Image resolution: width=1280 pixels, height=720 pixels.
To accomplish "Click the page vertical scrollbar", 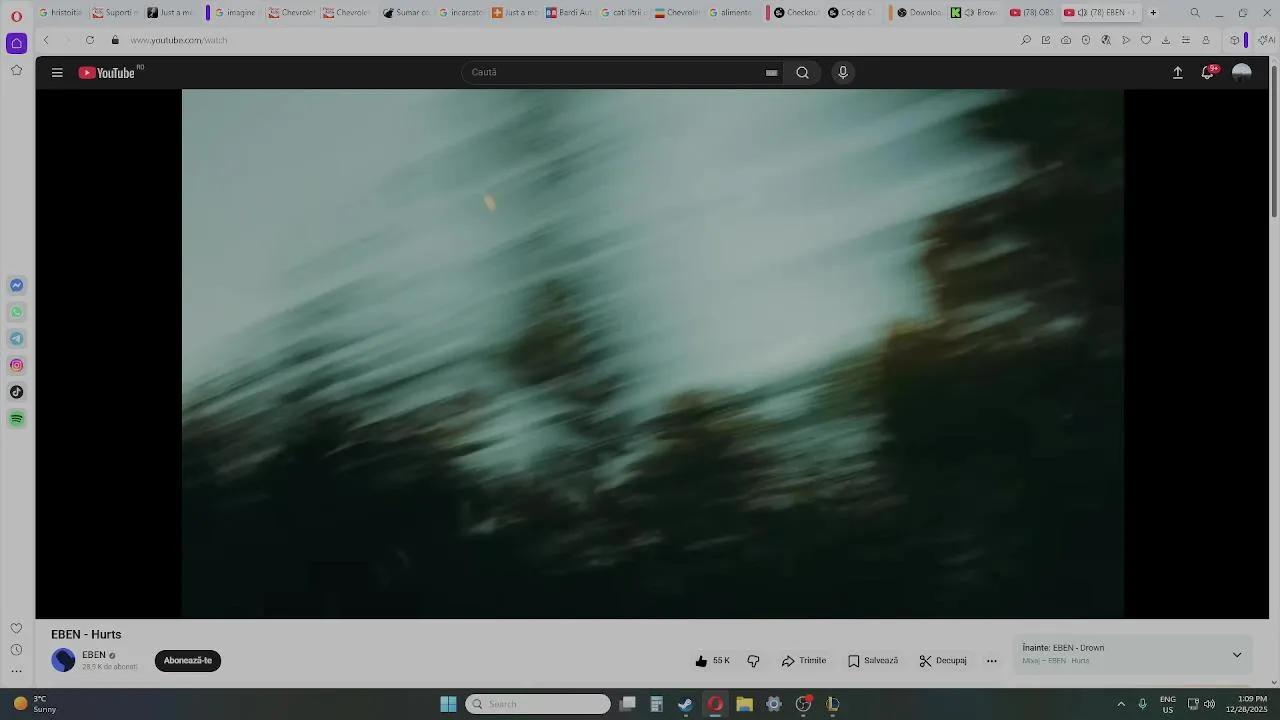I will tap(1274, 140).
